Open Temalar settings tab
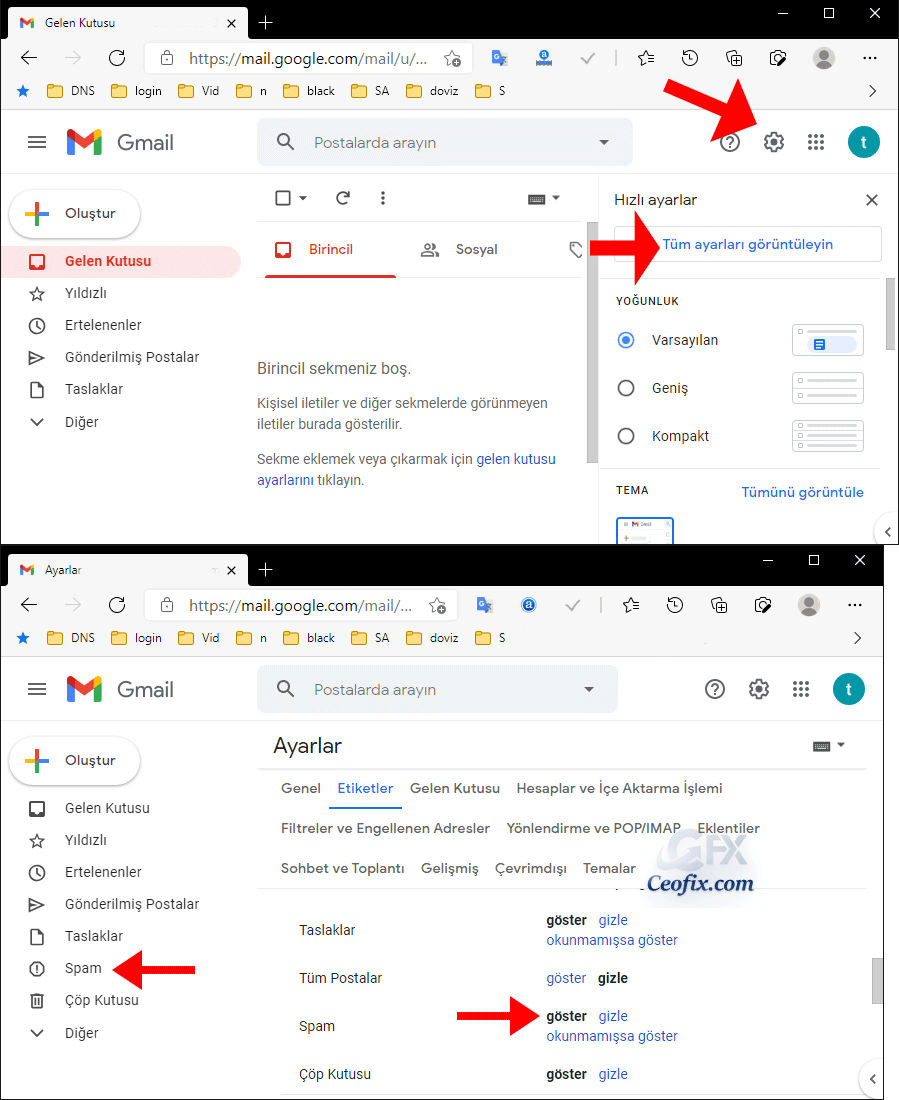This screenshot has width=899, height=1100. coord(609,868)
